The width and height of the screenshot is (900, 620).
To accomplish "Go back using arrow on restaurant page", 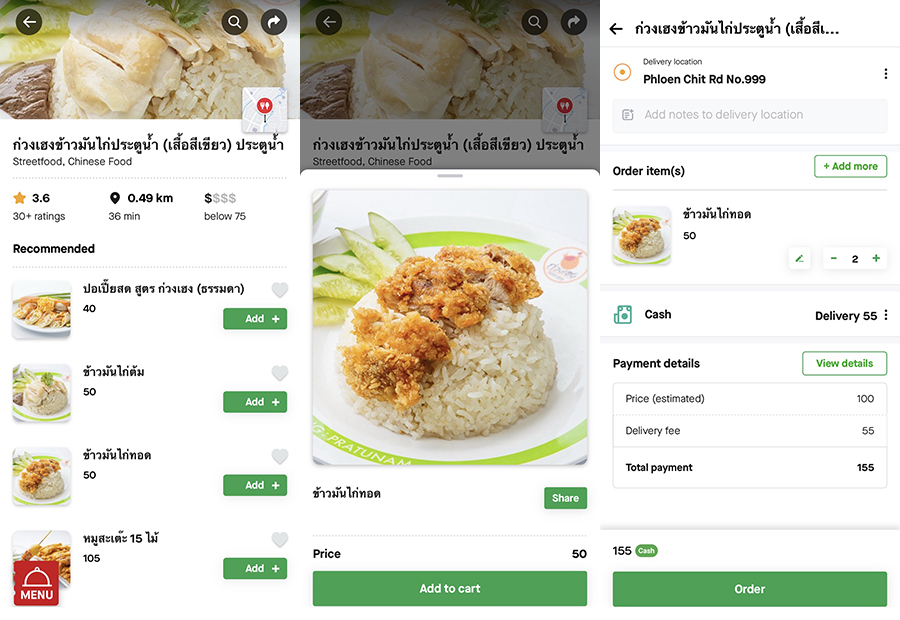I will click(29, 22).
